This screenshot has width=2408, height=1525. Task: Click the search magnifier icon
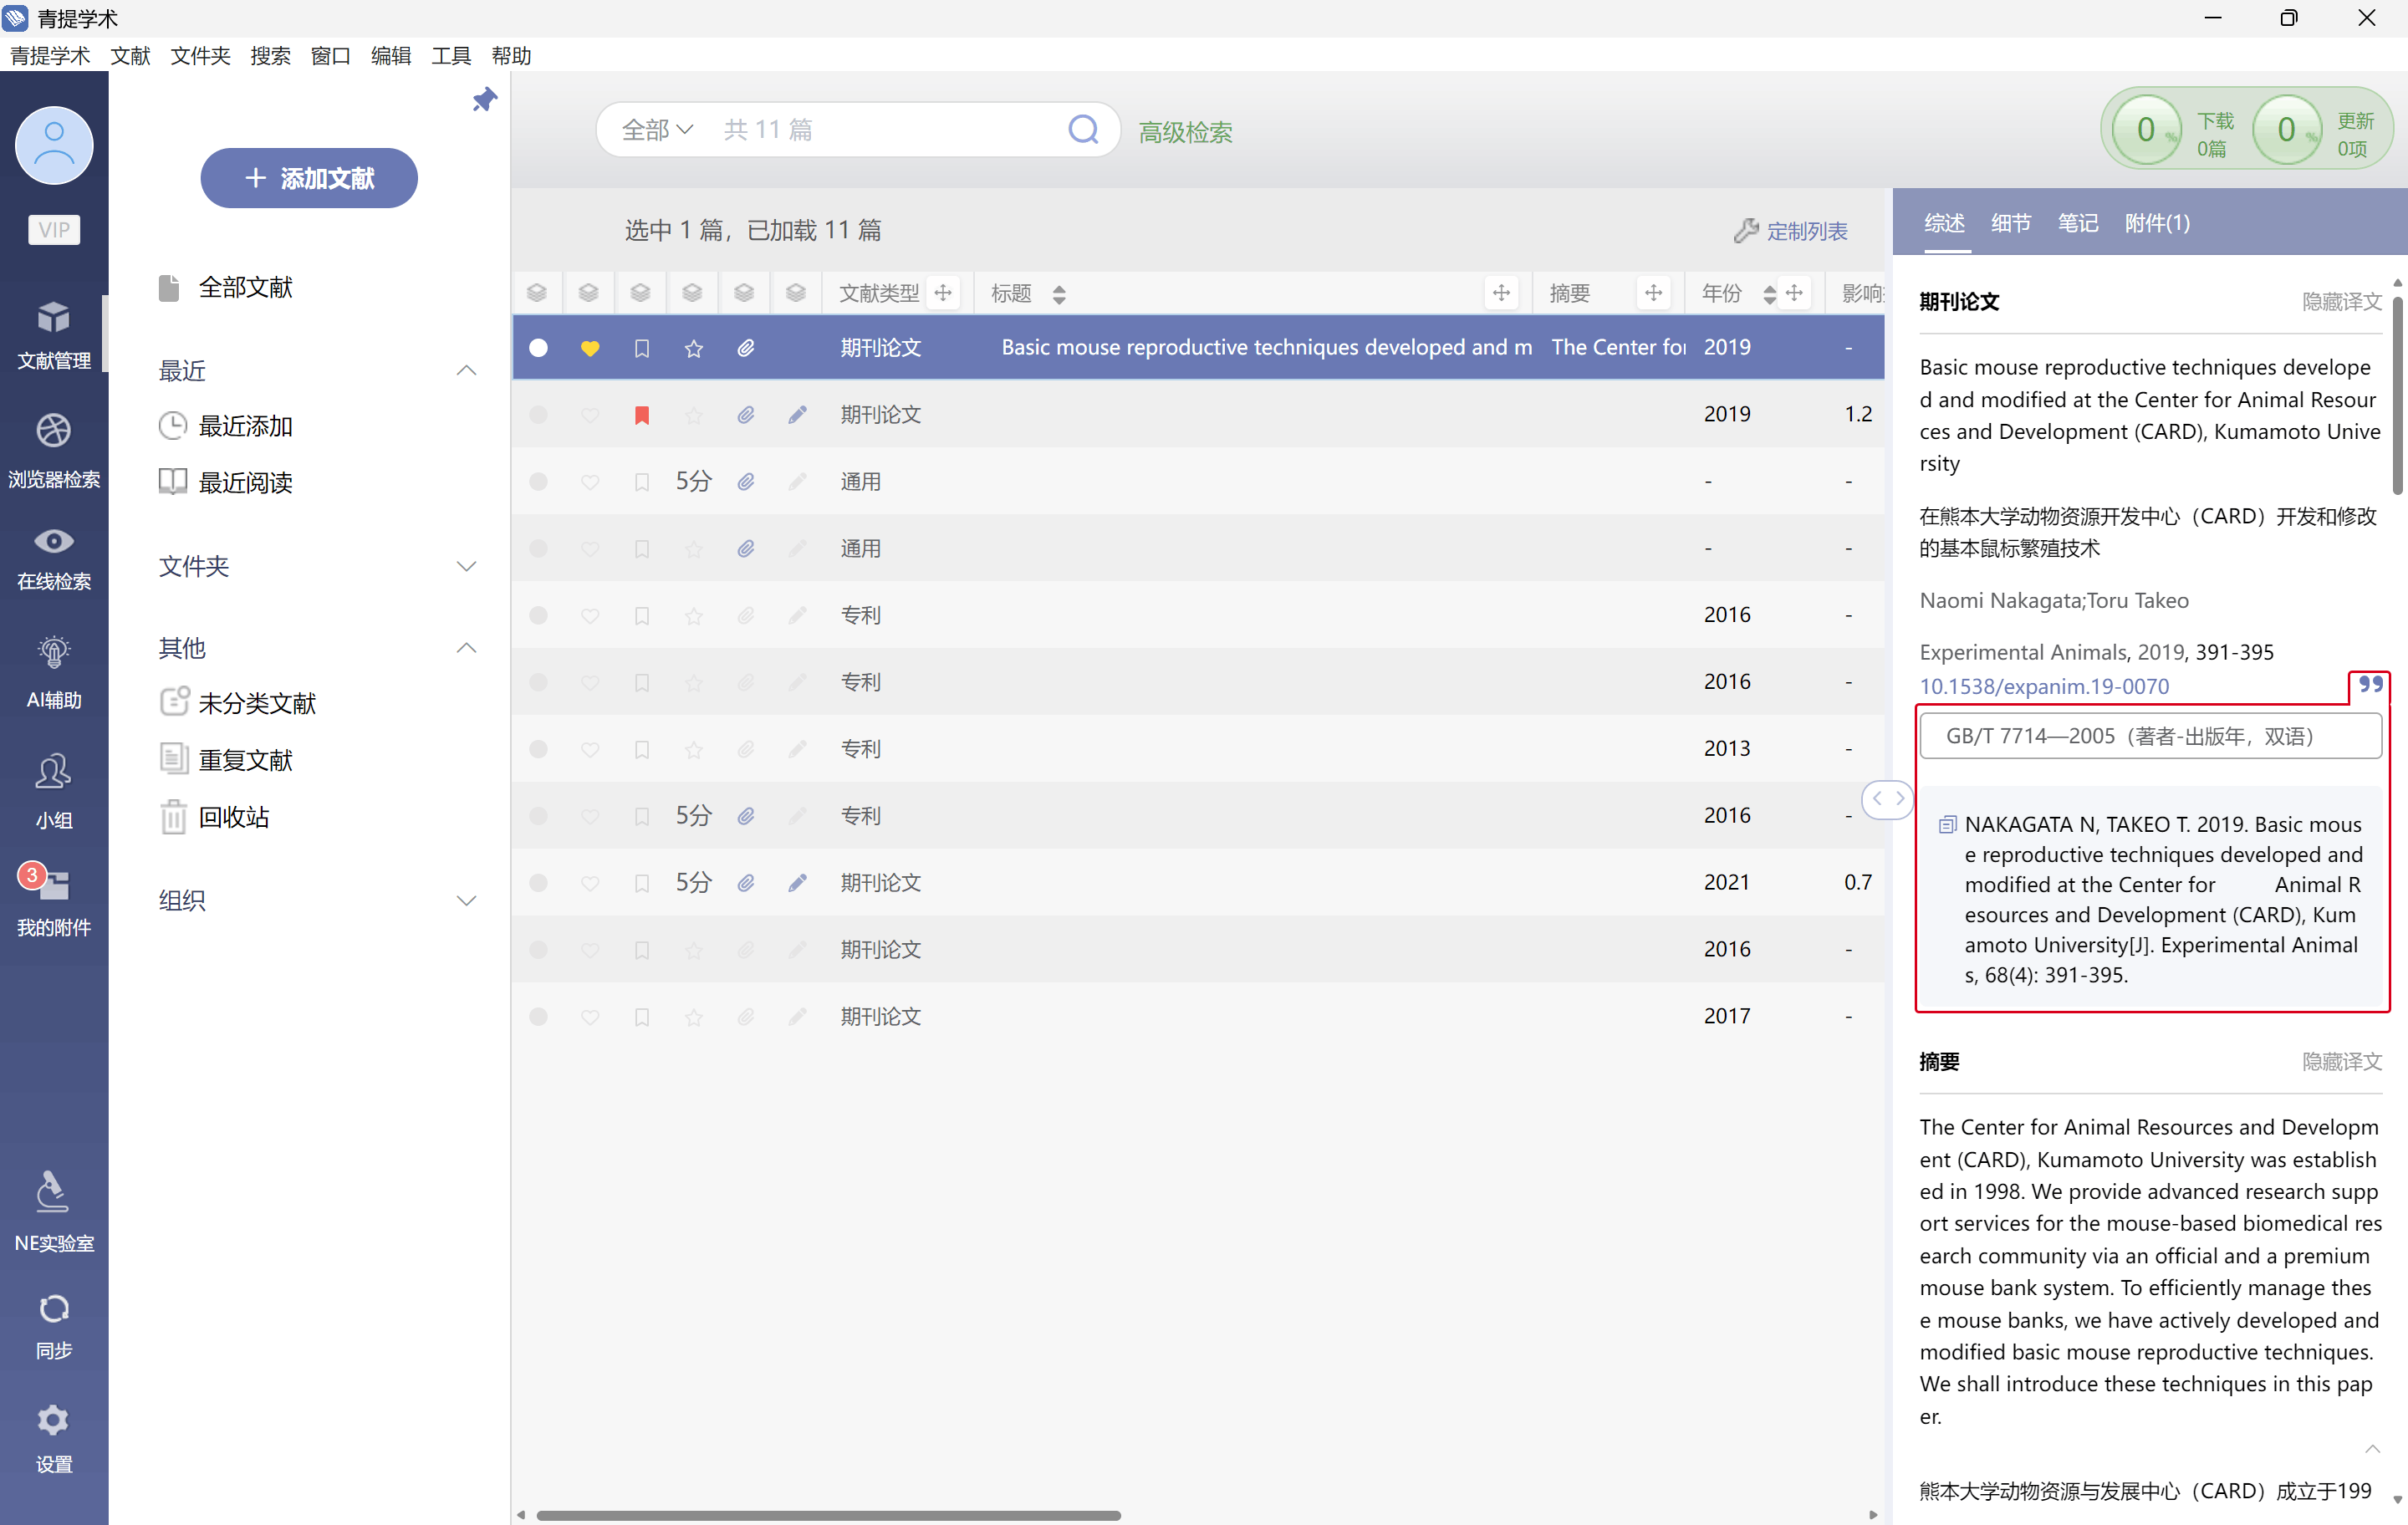click(x=1083, y=129)
